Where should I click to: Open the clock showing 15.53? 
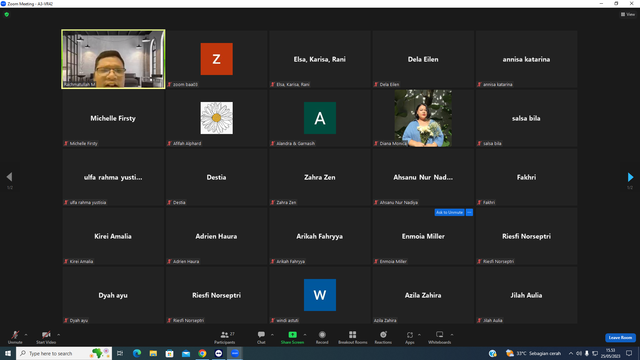[610, 353]
